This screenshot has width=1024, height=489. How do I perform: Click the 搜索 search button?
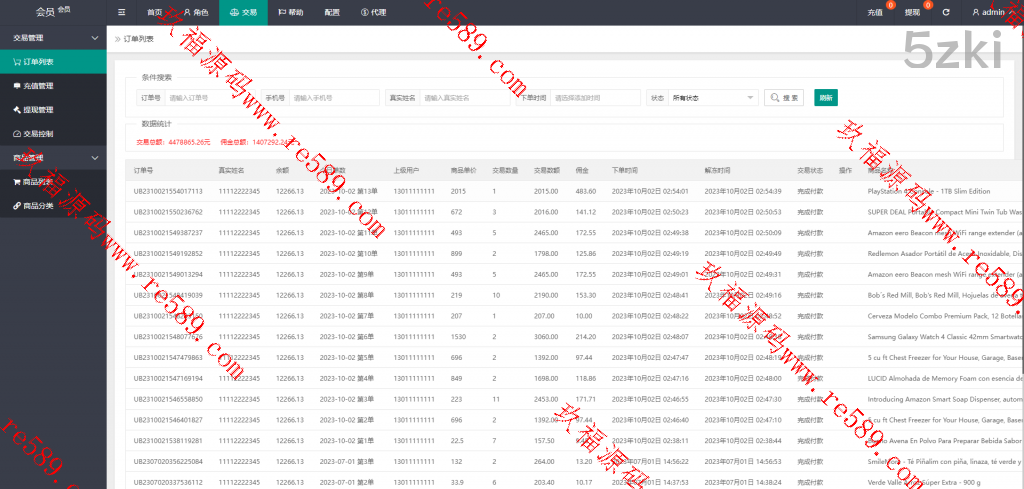(x=785, y=98)
